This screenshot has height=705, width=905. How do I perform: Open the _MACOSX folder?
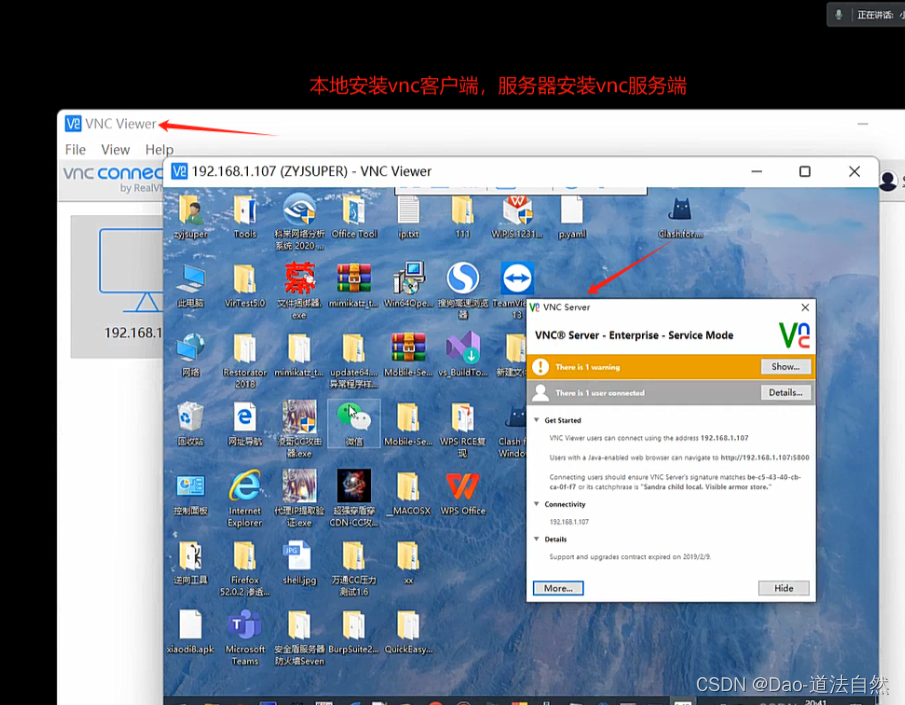point(408,487)
